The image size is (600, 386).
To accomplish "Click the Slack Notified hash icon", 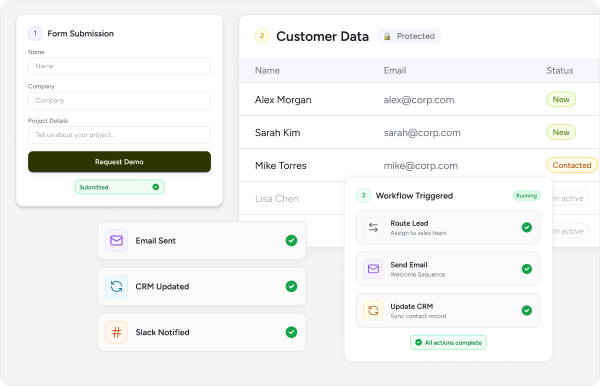I will point(116,332).
